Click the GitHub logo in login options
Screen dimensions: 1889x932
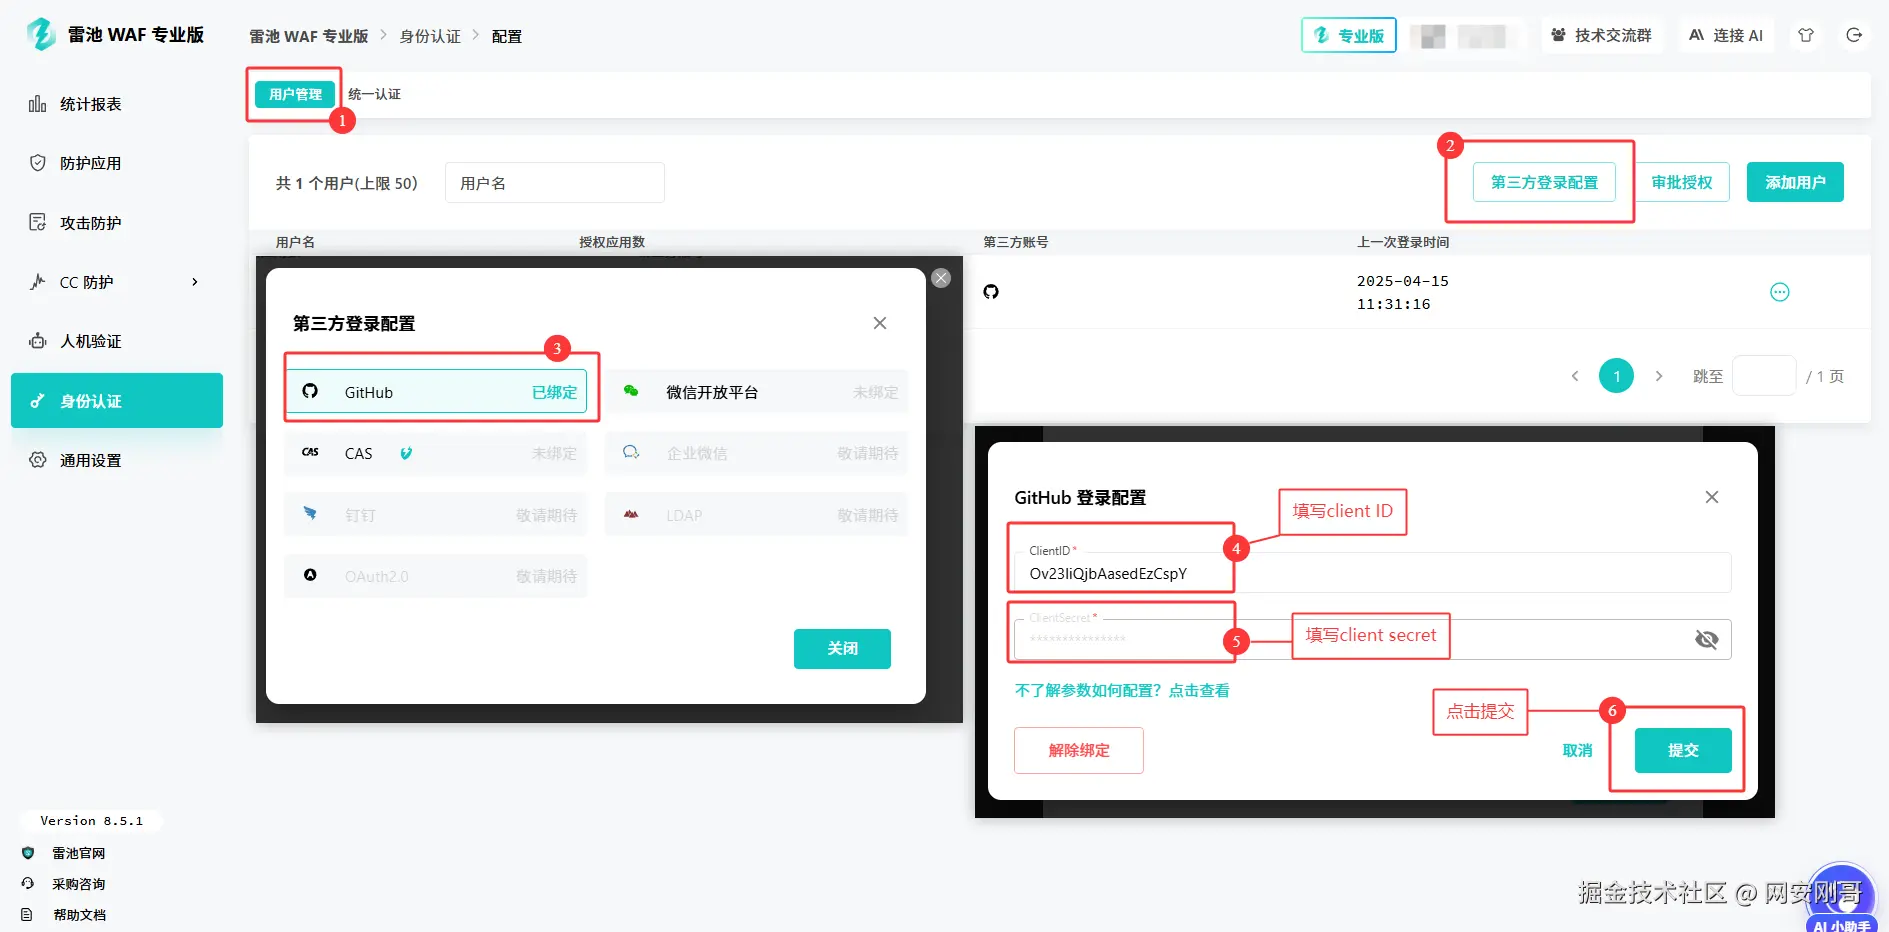310,391
